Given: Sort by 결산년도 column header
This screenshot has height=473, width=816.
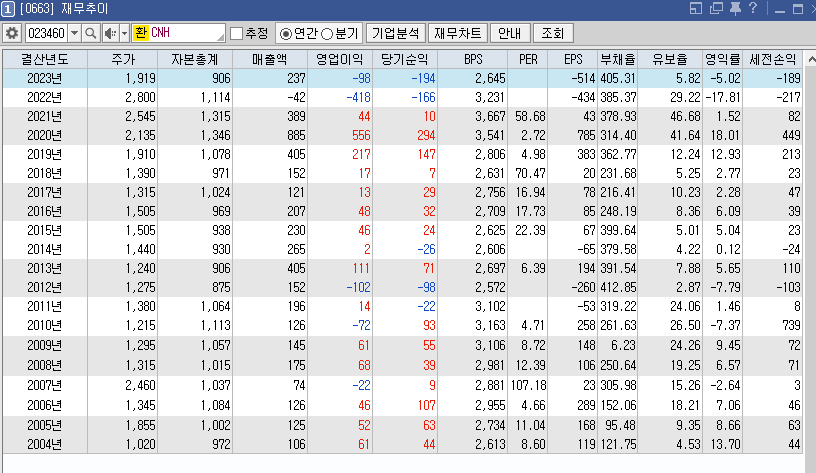Looking at the screenshot, I should coord(45,60).
